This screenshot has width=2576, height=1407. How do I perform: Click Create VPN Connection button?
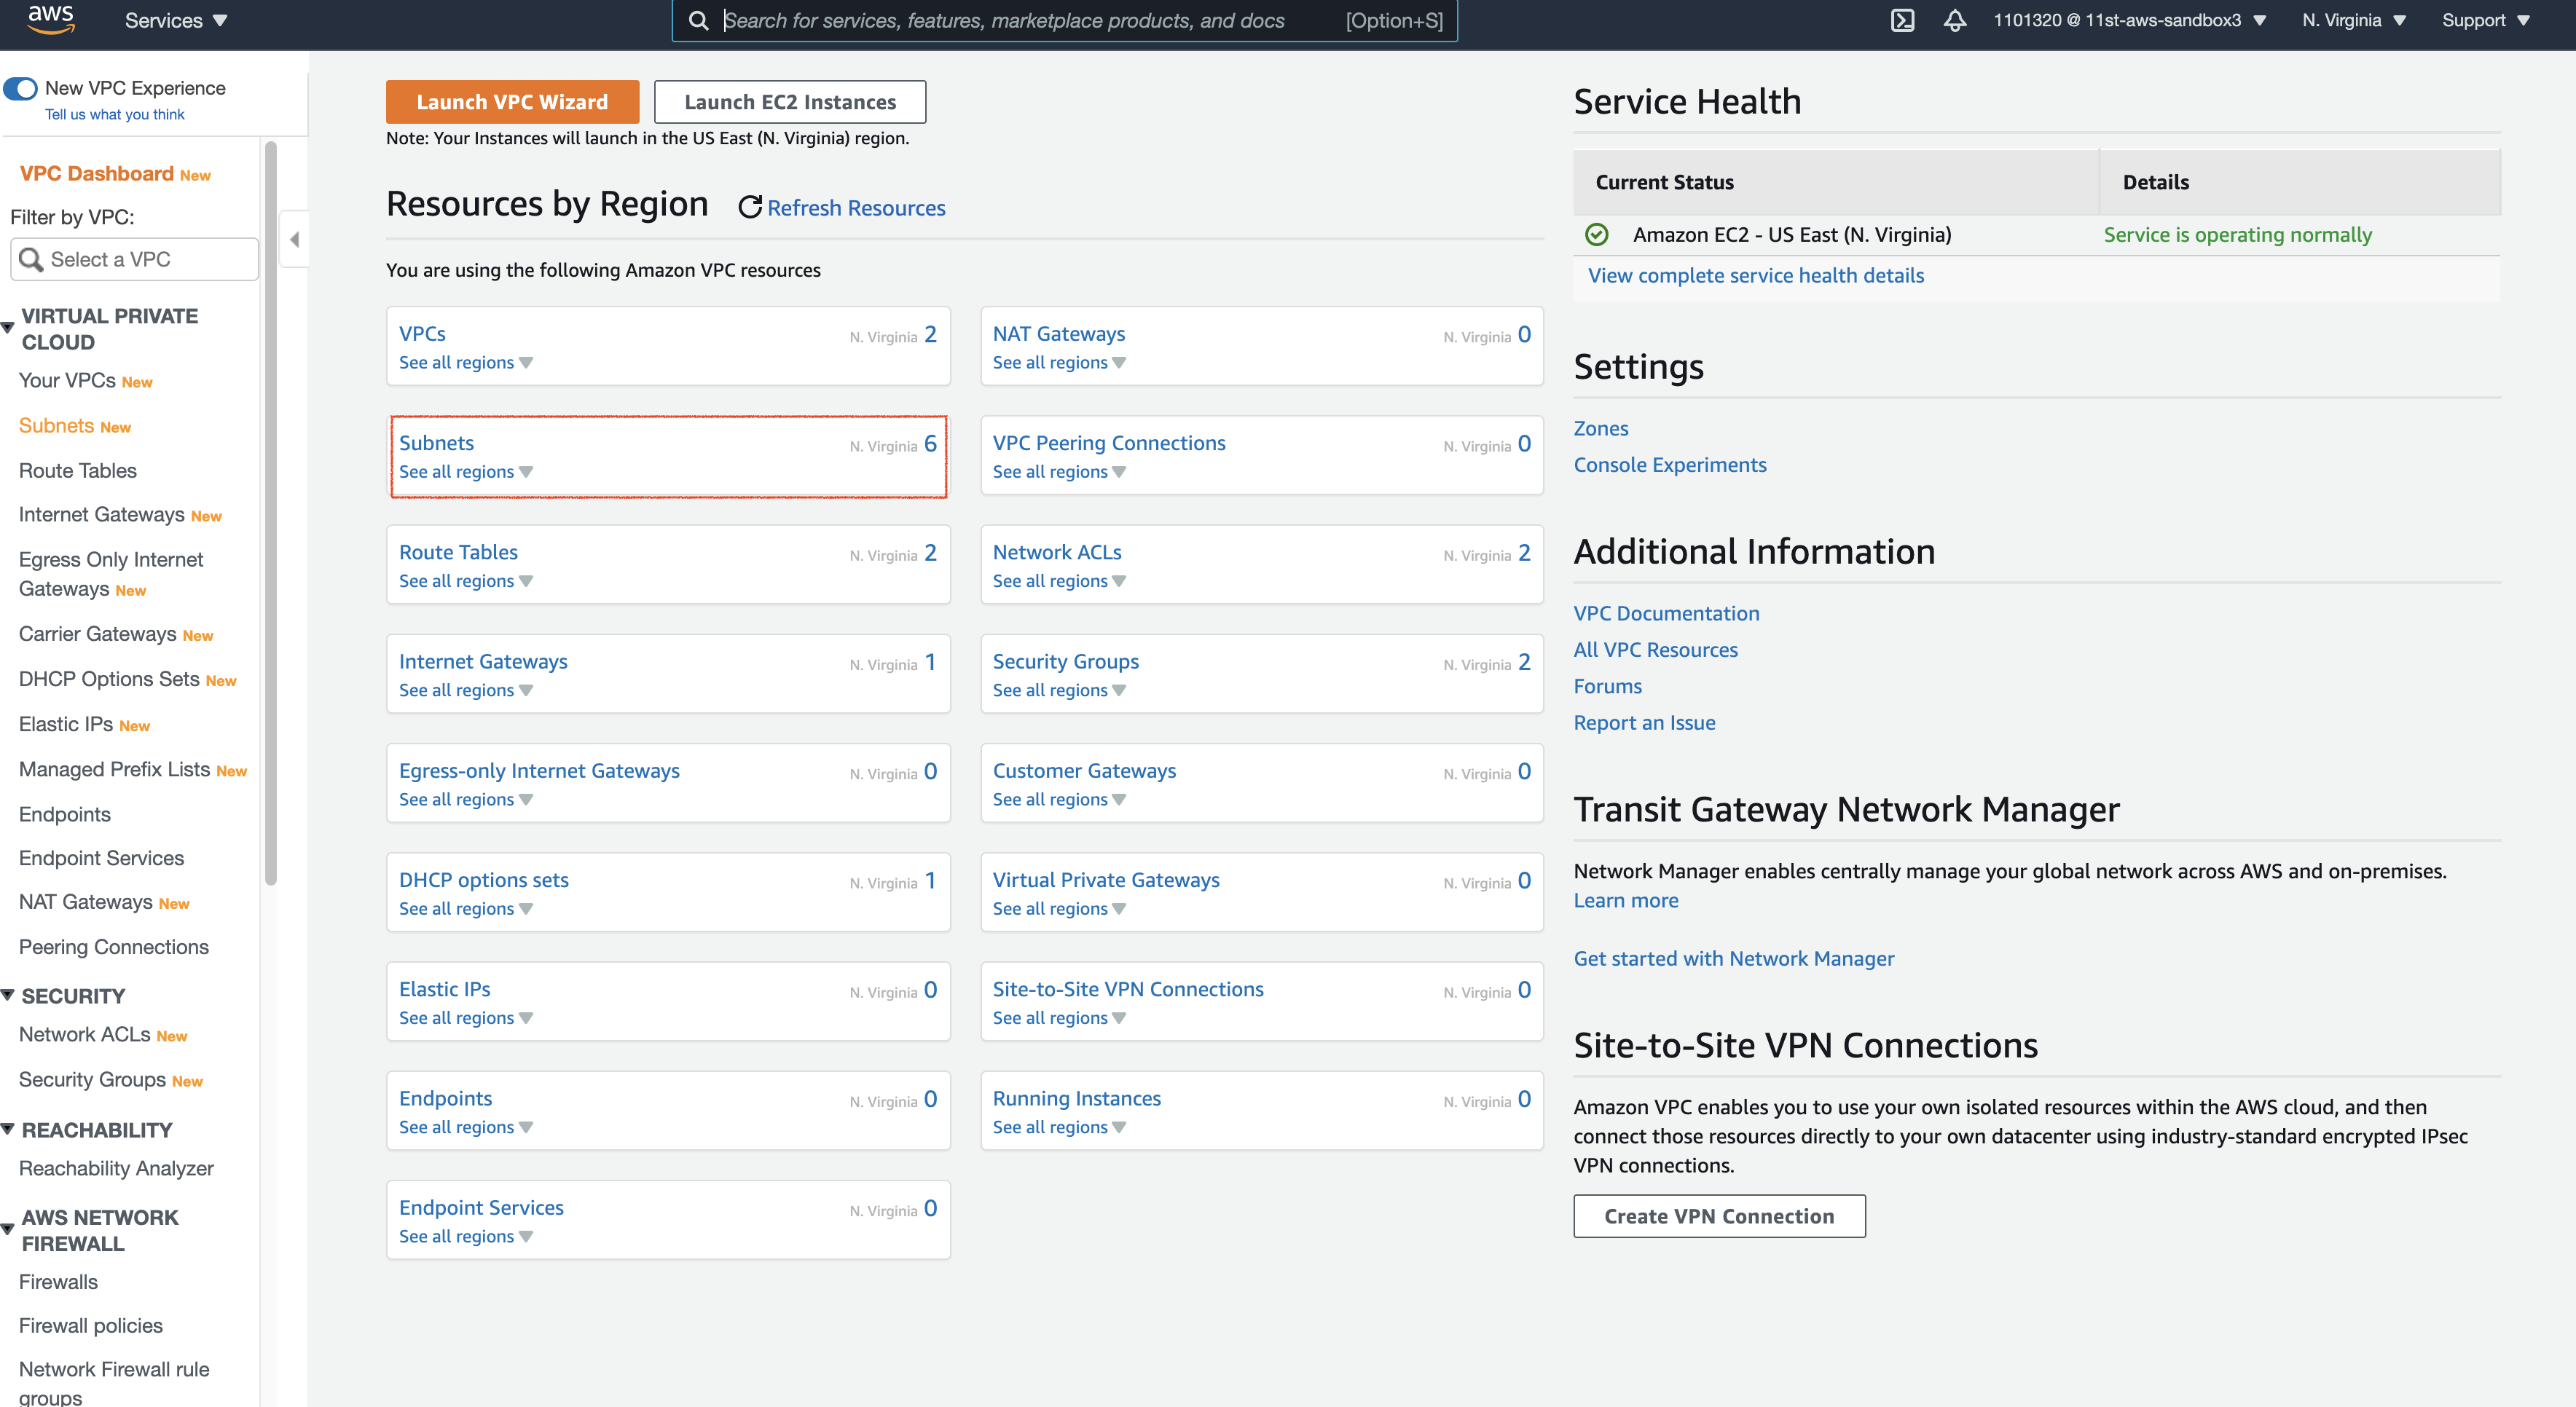(1719, 1216)
